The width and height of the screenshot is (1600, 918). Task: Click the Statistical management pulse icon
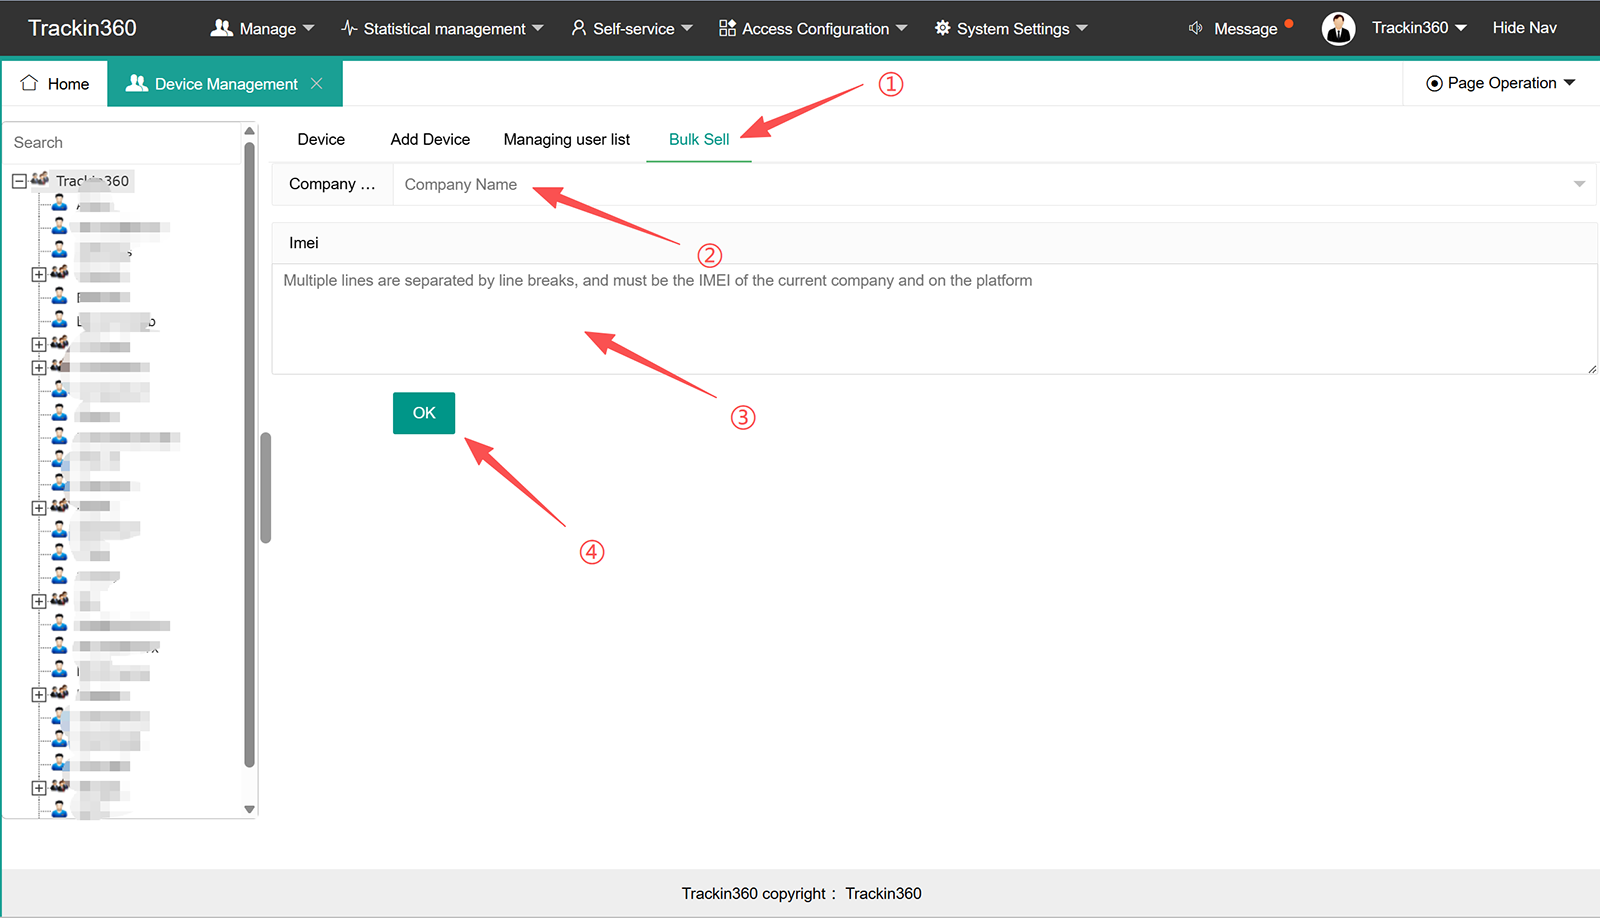point(349,28)
